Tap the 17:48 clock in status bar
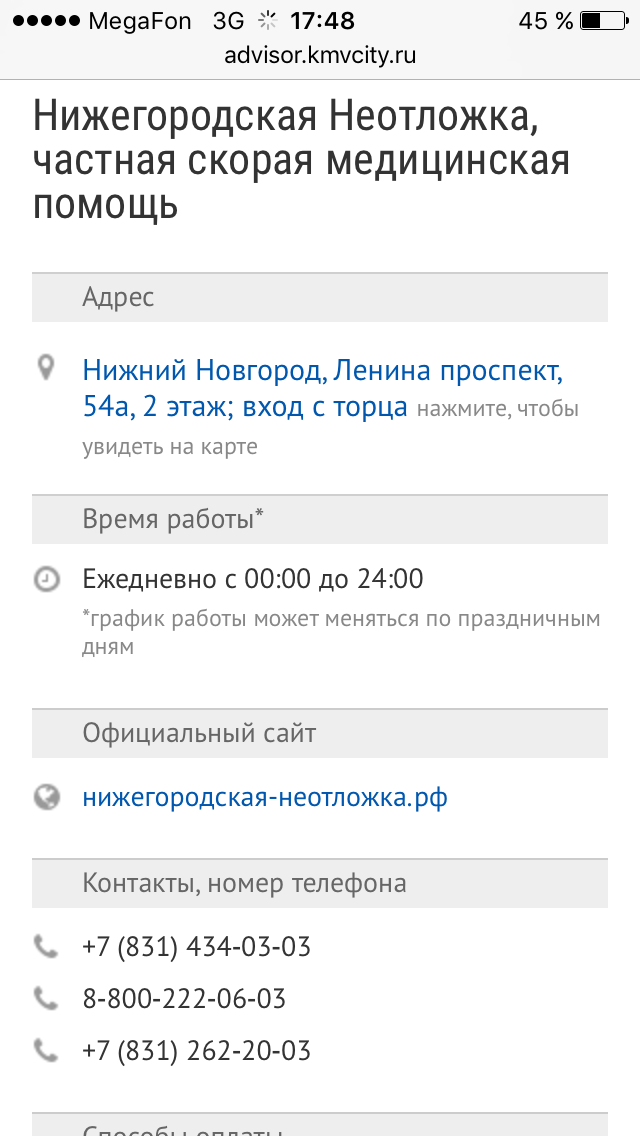The image size is (640, 1136). coord(322,21)
